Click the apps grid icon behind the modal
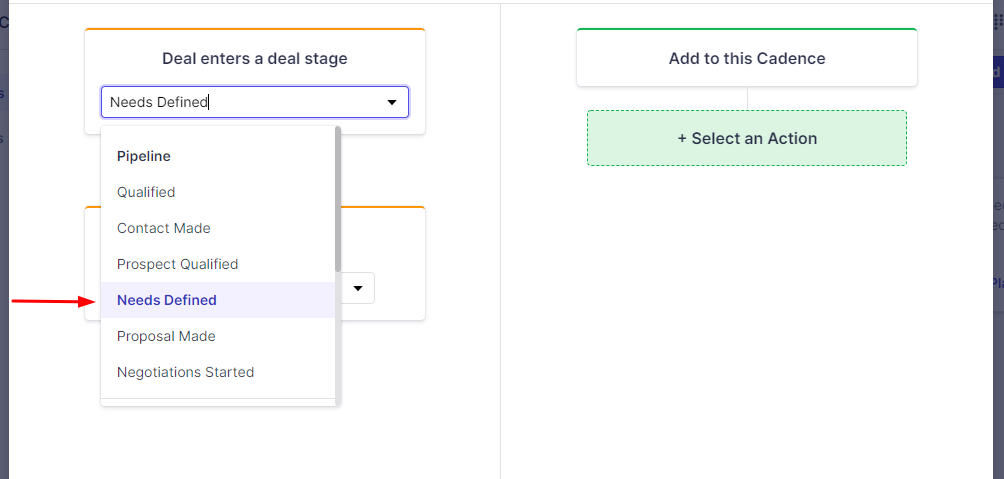This screenshot has height=479, width=1004. pyautogui.click(x=999, y=22)
